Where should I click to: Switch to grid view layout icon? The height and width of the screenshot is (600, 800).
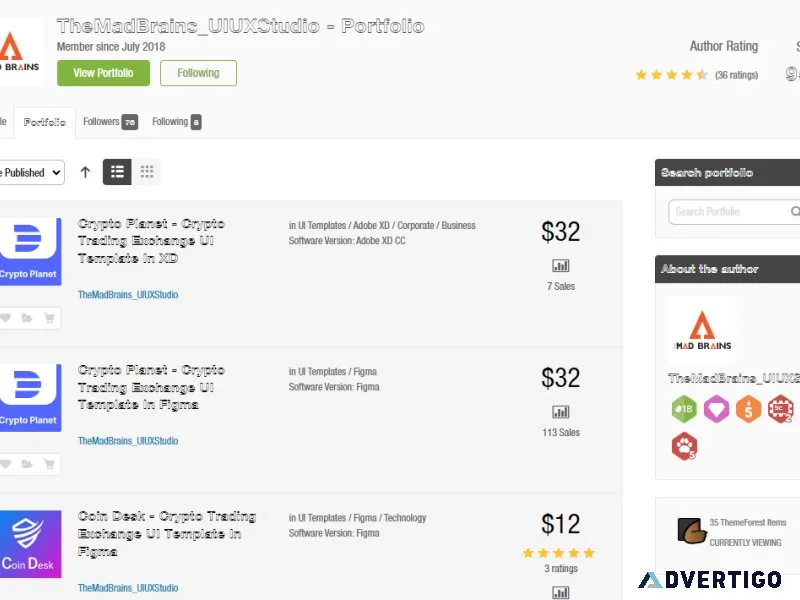pos(146,172)
